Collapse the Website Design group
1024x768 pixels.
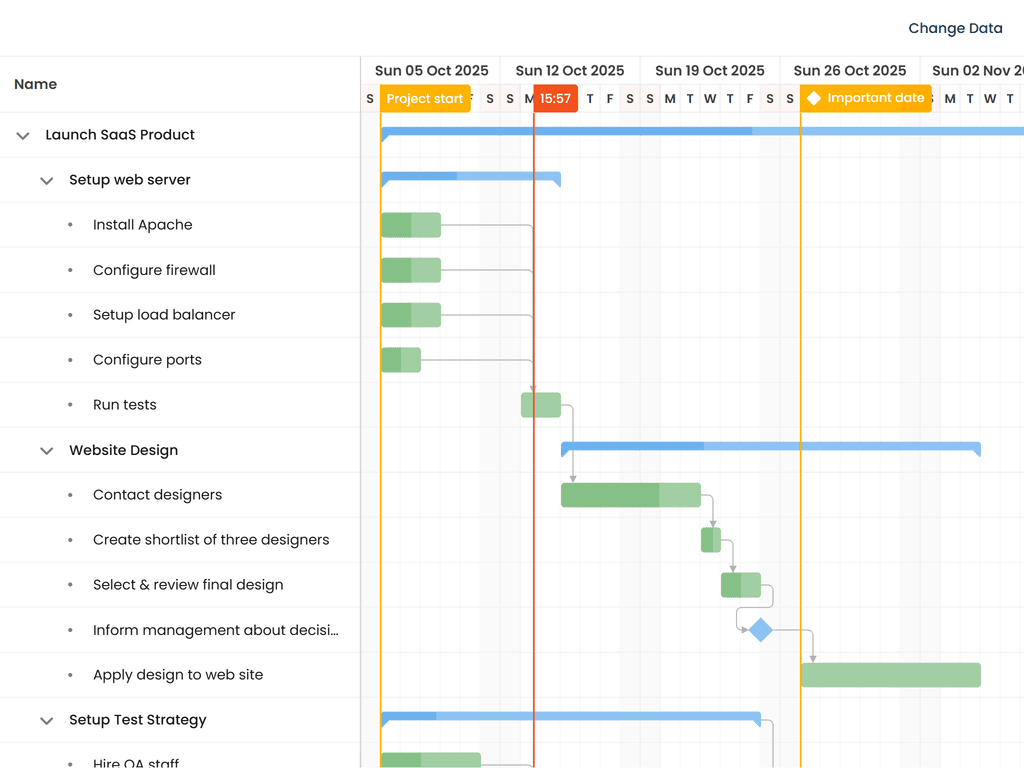click(46, 450)
